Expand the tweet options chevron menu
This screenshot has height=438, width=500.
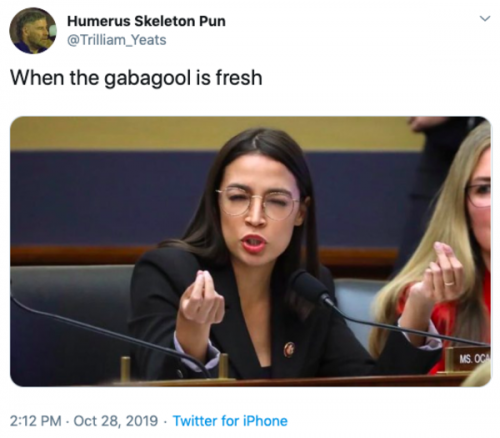pos(485,18)
